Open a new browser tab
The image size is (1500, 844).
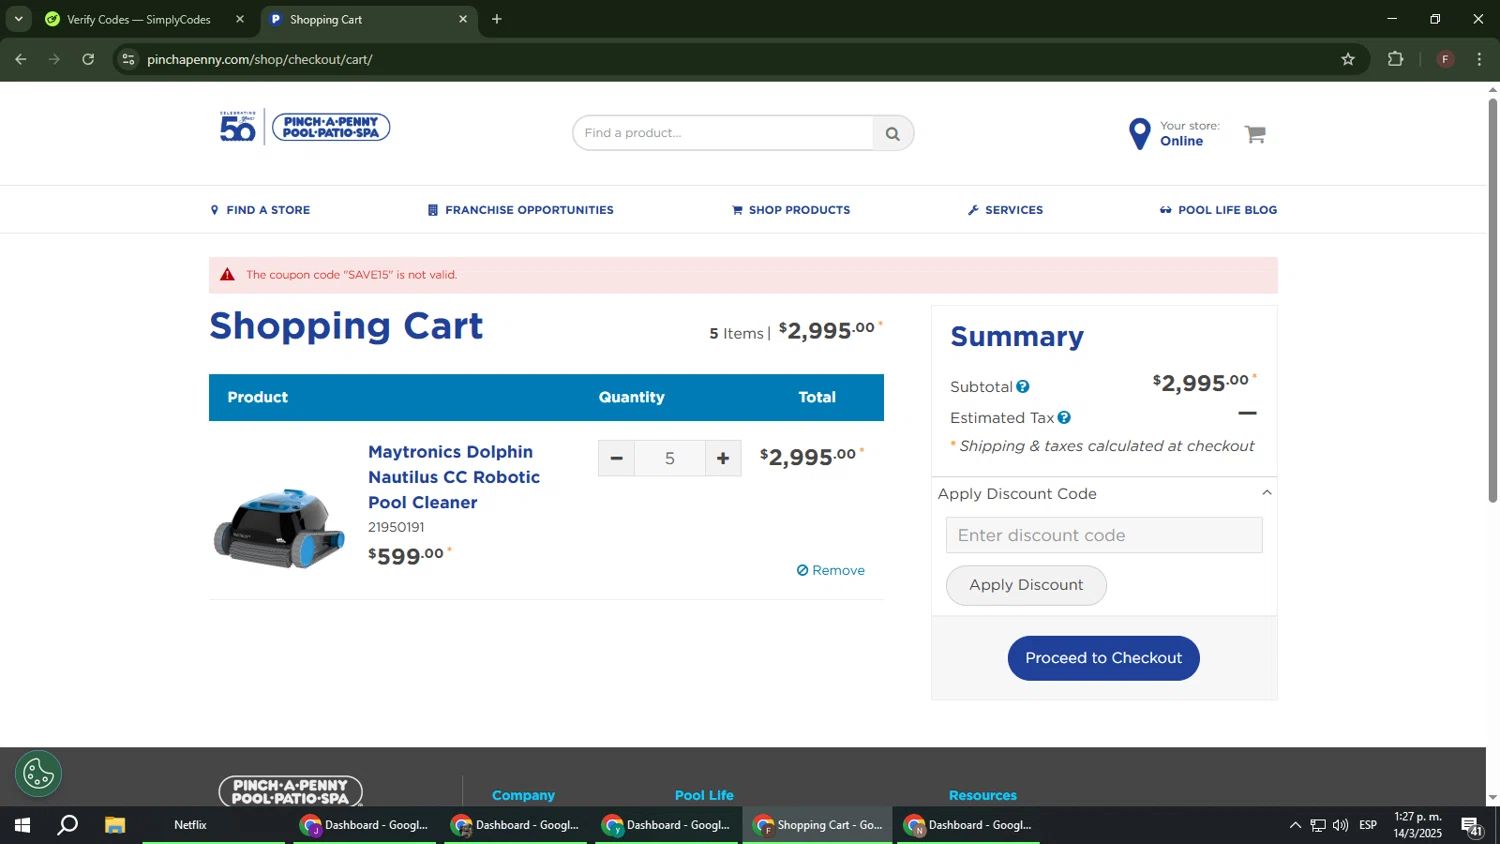tap(497, 19)
